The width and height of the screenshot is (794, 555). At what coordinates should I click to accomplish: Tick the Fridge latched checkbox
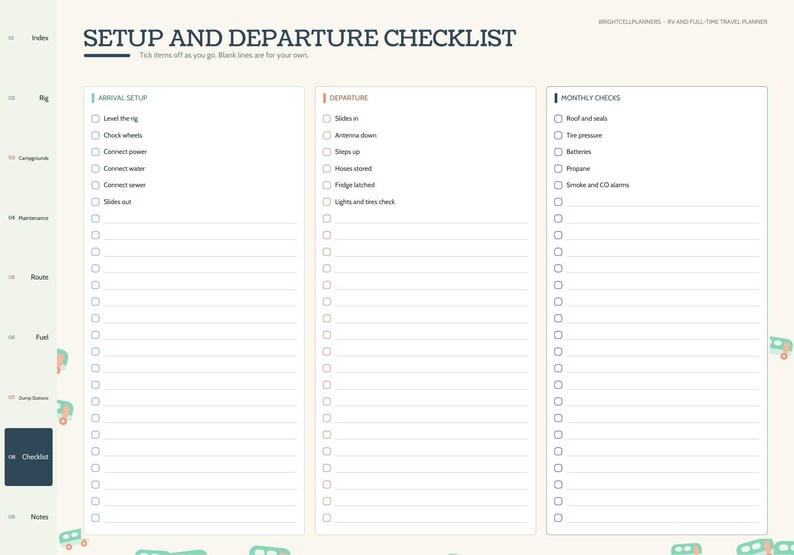coord(327,185)
